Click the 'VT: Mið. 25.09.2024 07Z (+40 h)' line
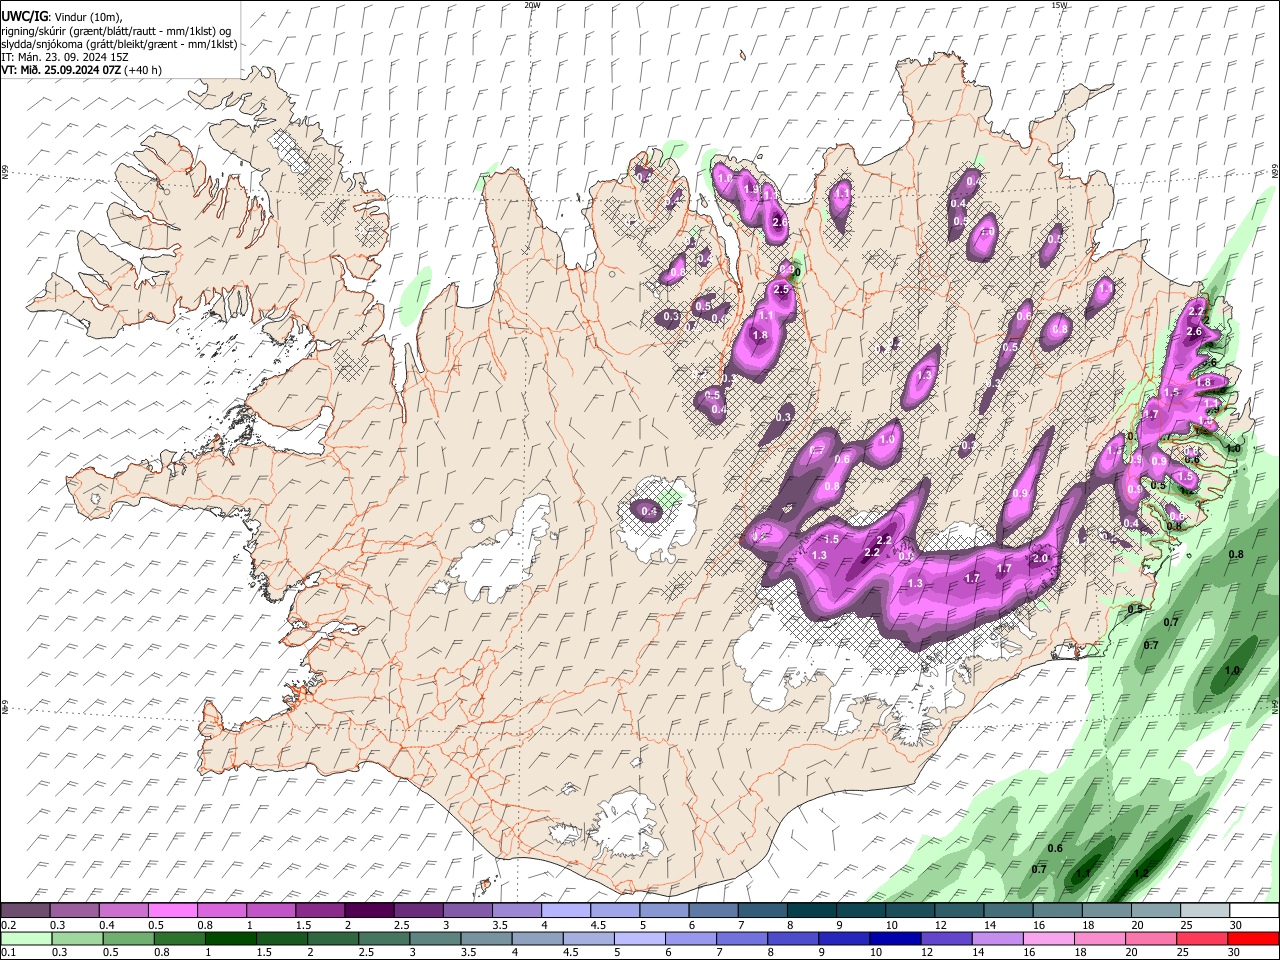Image resolution: width=1280 pixels, height=960 pixels. click(81, 70)
